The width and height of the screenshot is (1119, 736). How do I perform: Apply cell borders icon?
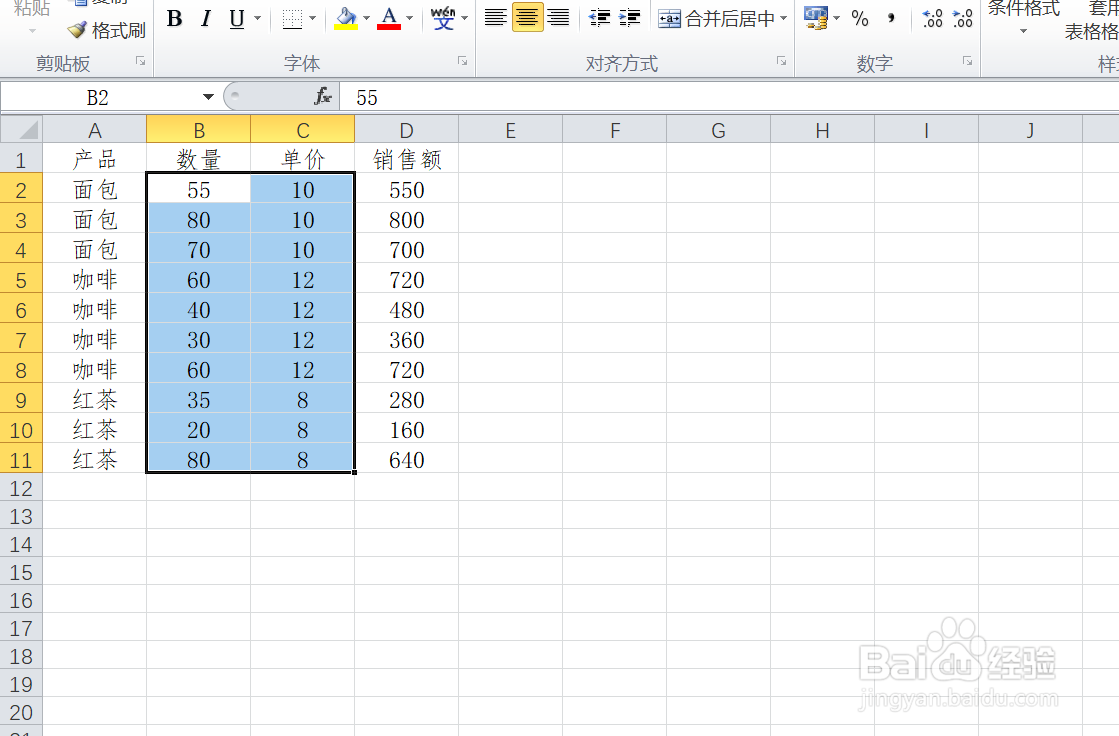(x=293, y=19)
